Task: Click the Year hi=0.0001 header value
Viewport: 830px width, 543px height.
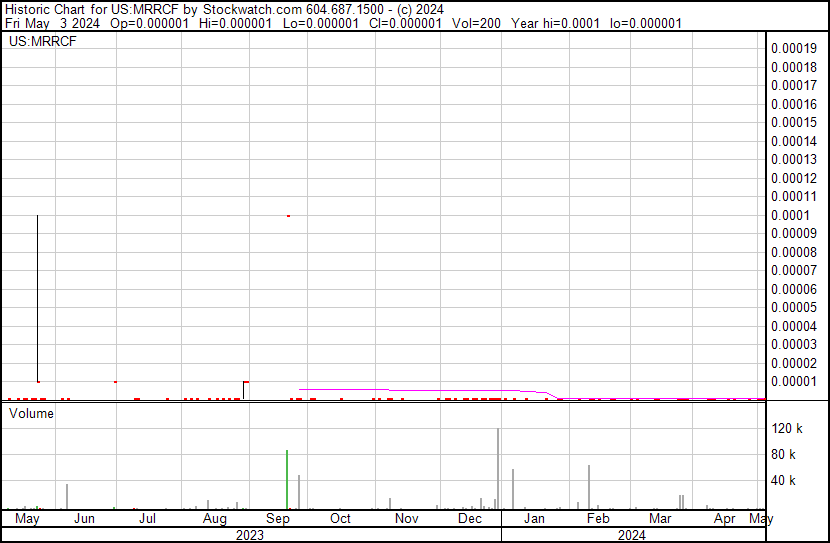Action: 555,23
